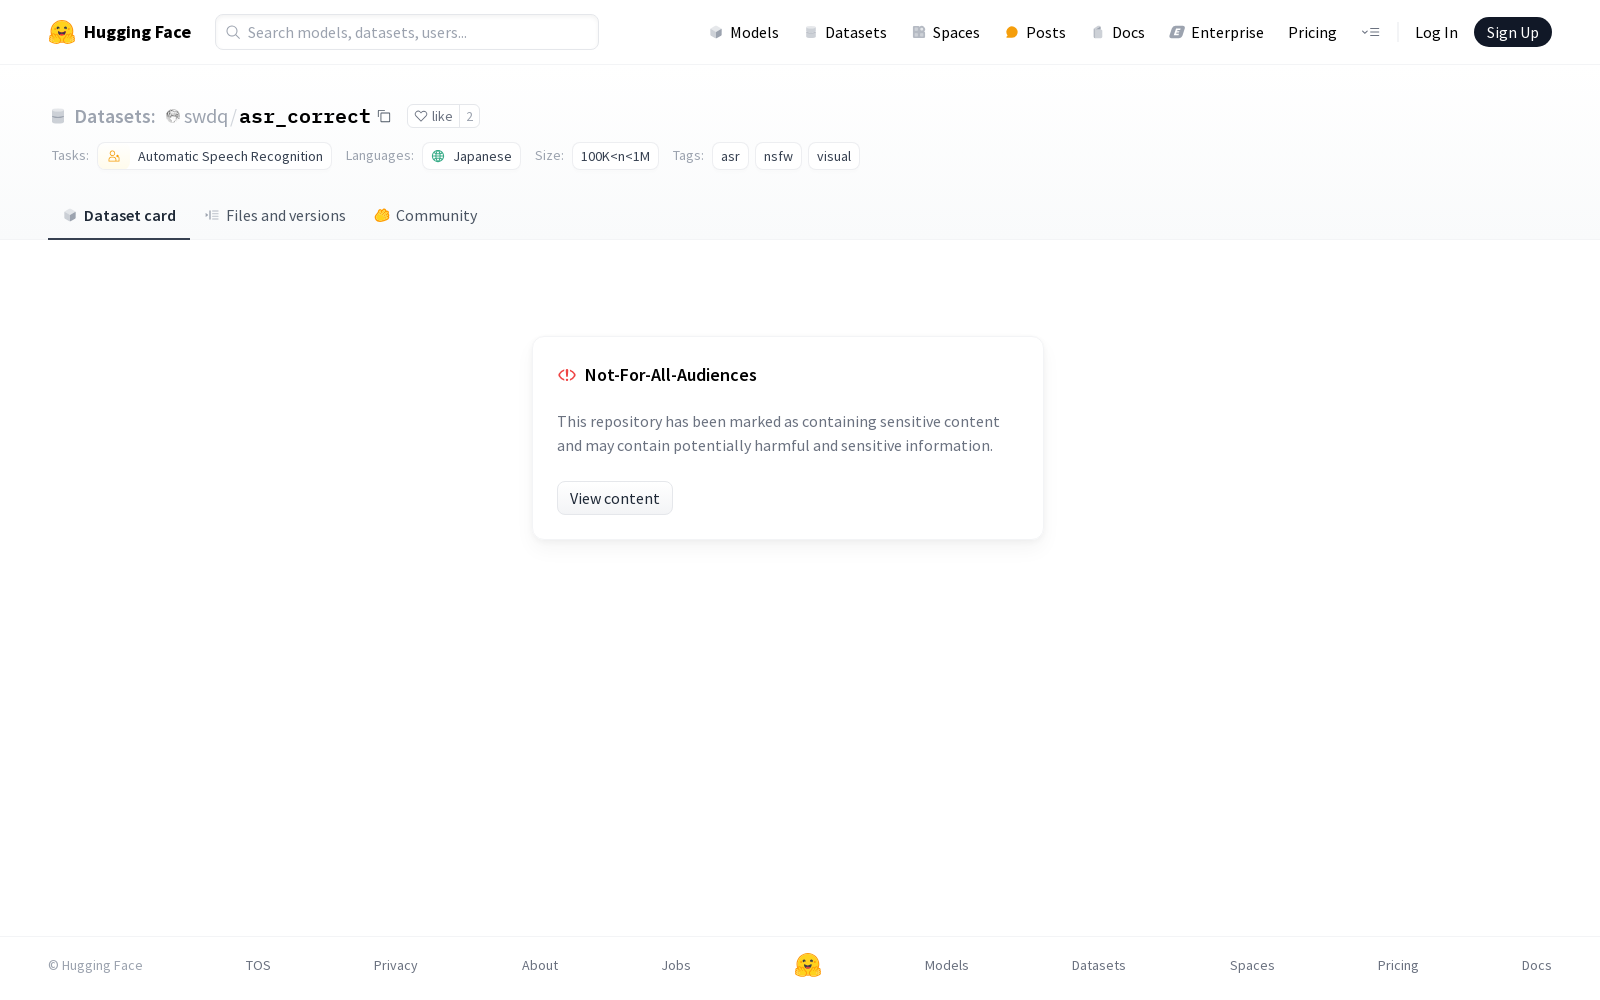The width and height of the screenshot is (1600, 1000).
Task: Select the visual tag
Action: tap(834, 156)
